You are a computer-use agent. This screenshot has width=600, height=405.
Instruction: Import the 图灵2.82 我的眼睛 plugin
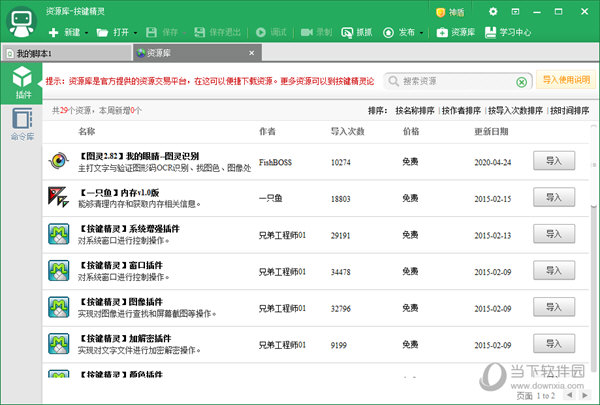click(x=554, y=160)
